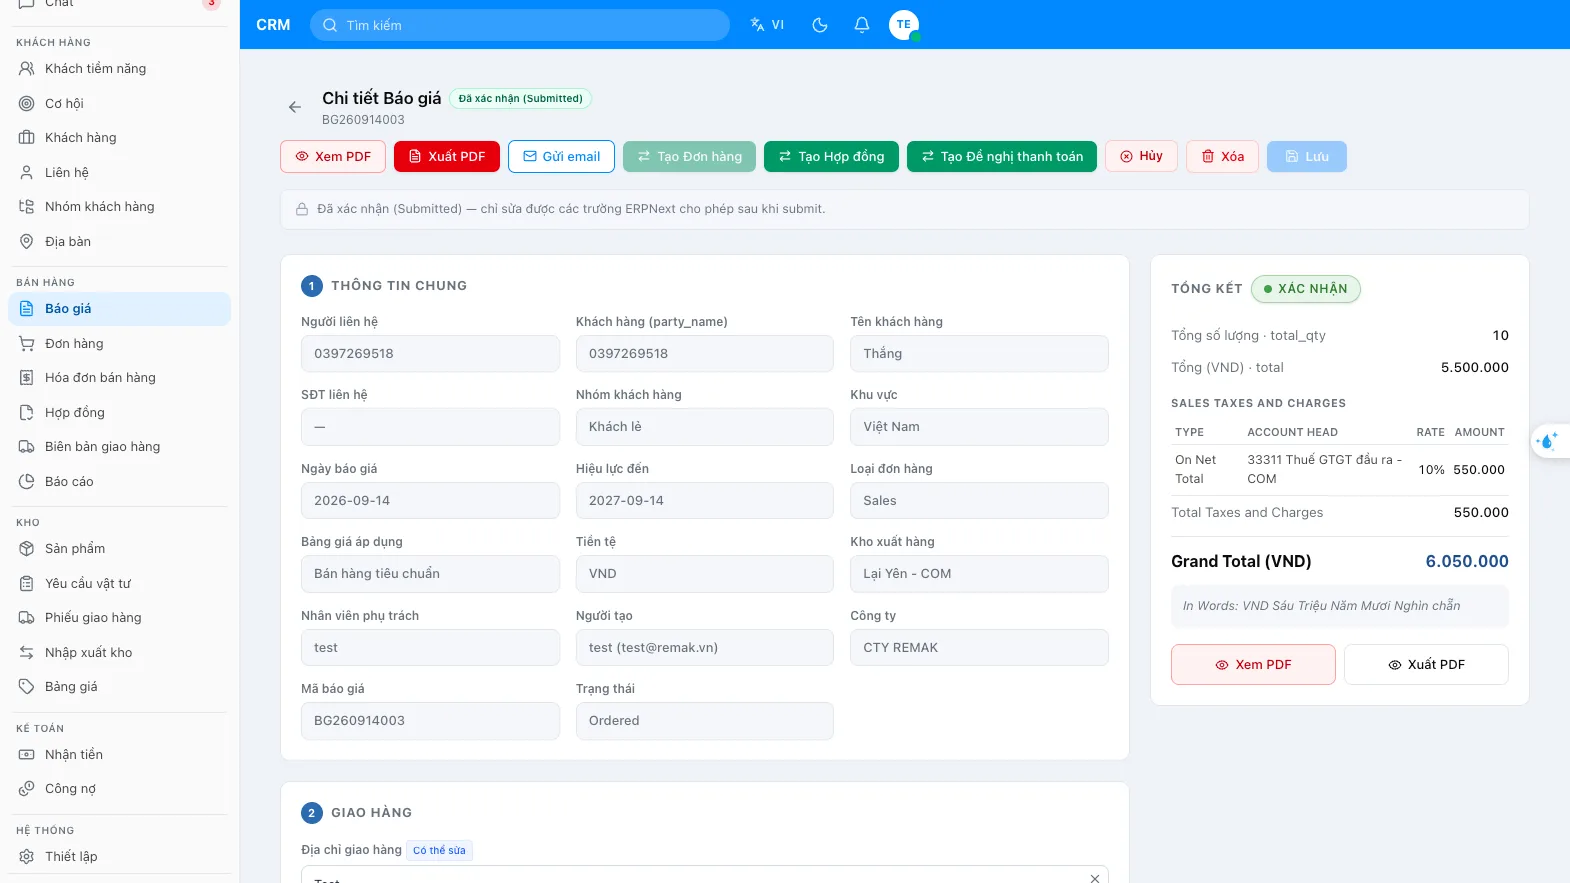Open Nhóm khách hàng sidebar item

point(119,207)
